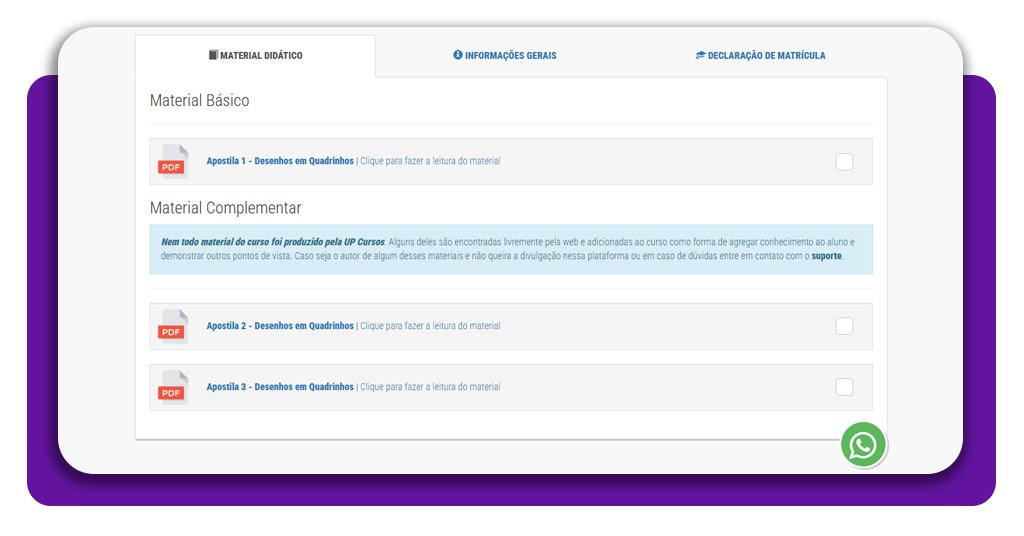The height and width of the screenshot is (536, 1024).
Task: Tick the Apostila 3 checkbox
Action: click(844, 387)
